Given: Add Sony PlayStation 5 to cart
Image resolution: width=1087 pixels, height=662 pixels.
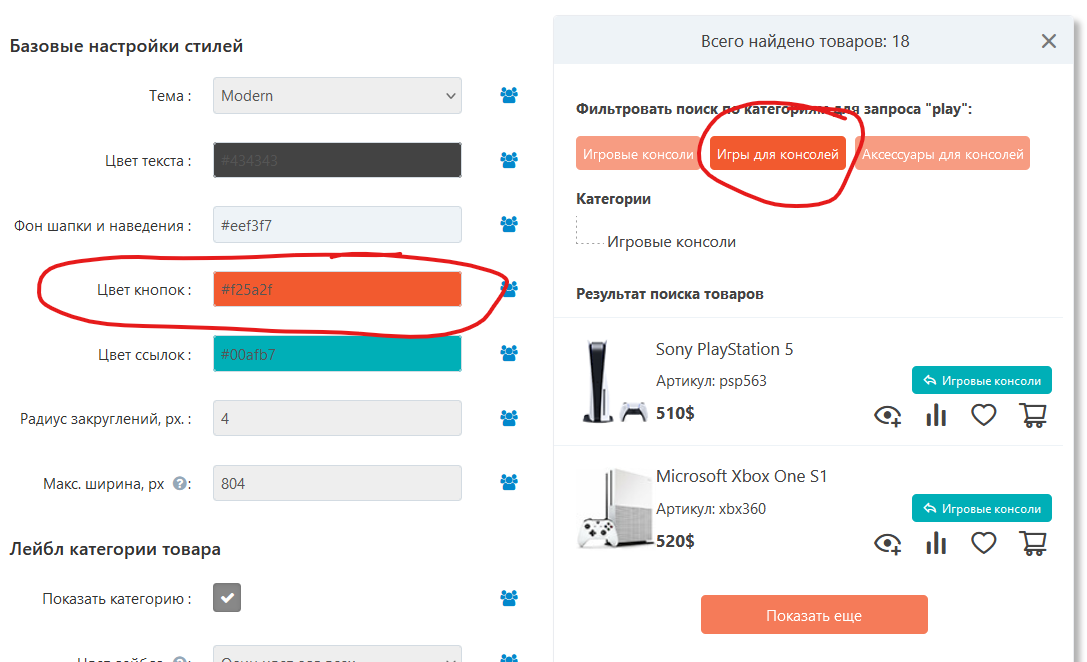Looking at the screenshot, I should 1033,415.
